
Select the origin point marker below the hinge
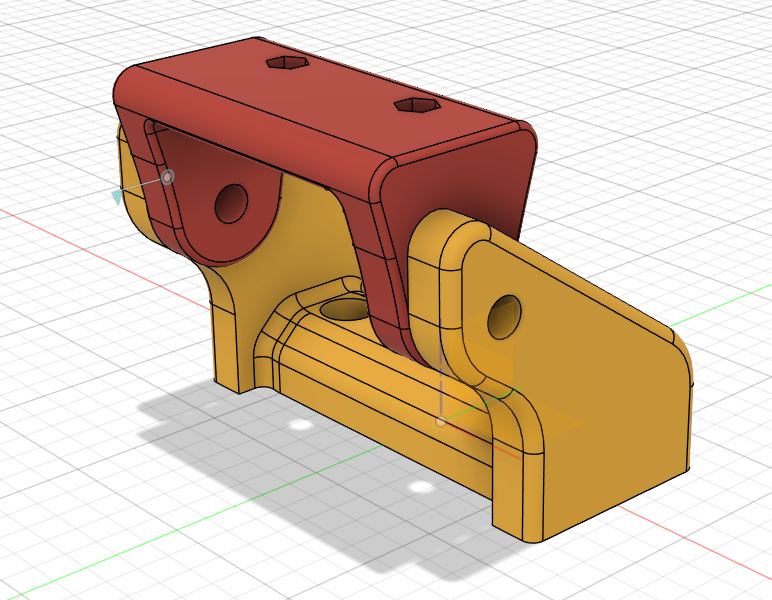click(441, 421)
